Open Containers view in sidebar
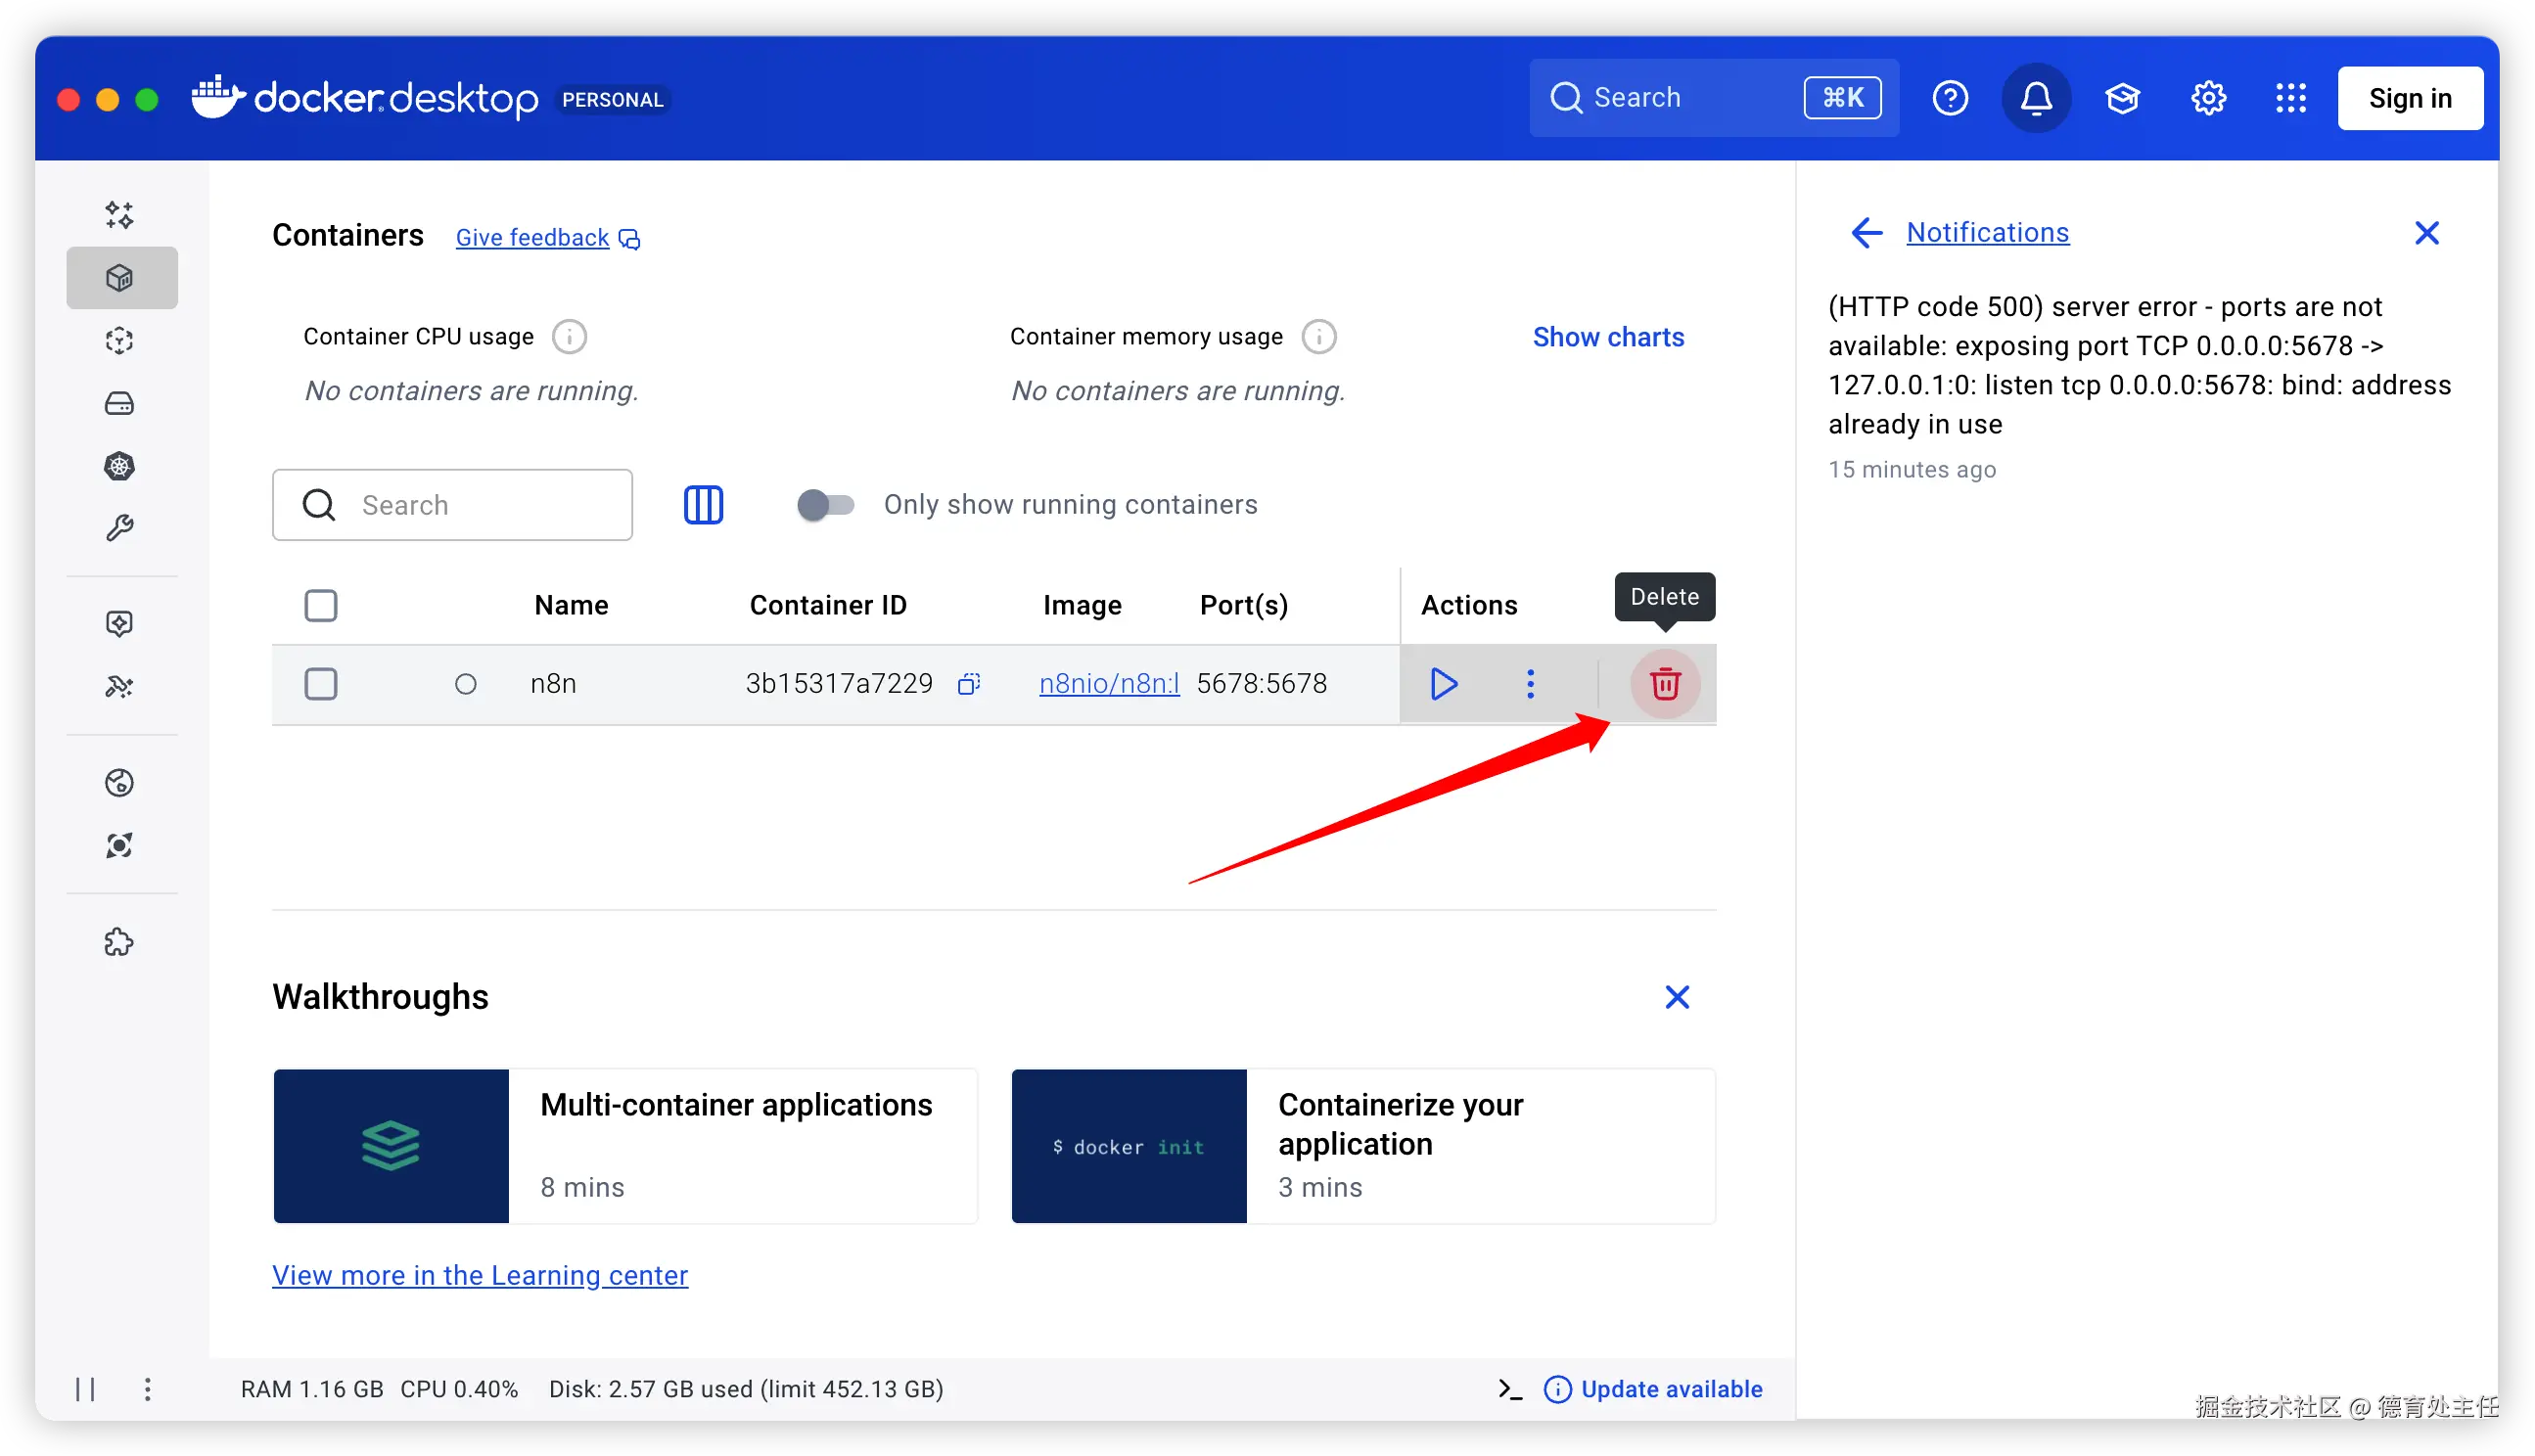Image resolution: width=2535 pixels, height=1456 pixels. coord(121,278)
